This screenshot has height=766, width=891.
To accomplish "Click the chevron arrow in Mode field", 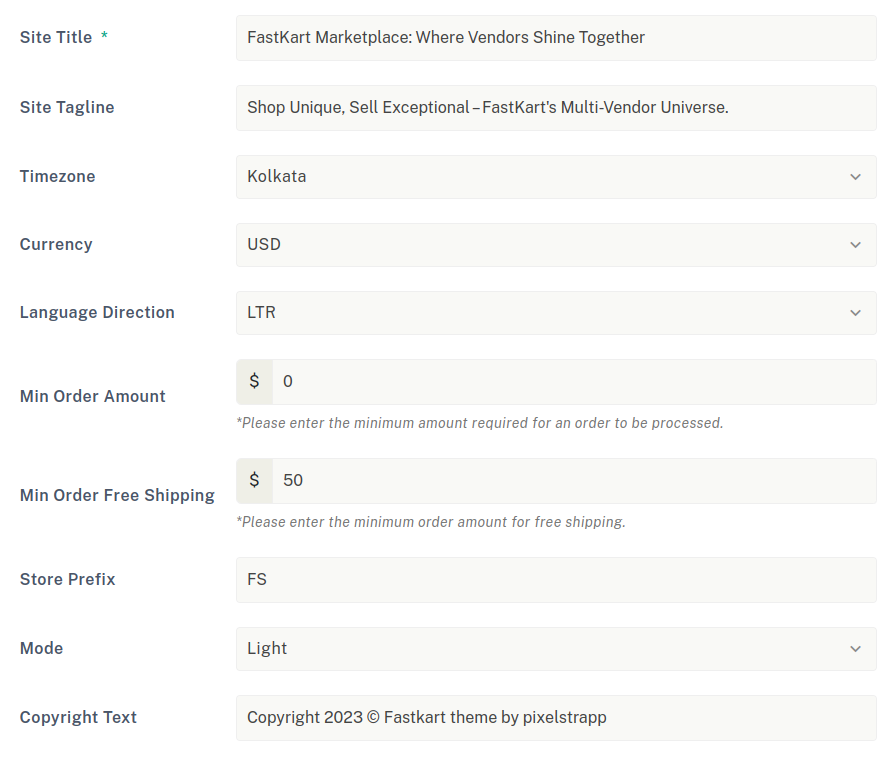I will [x=856, y=649].
